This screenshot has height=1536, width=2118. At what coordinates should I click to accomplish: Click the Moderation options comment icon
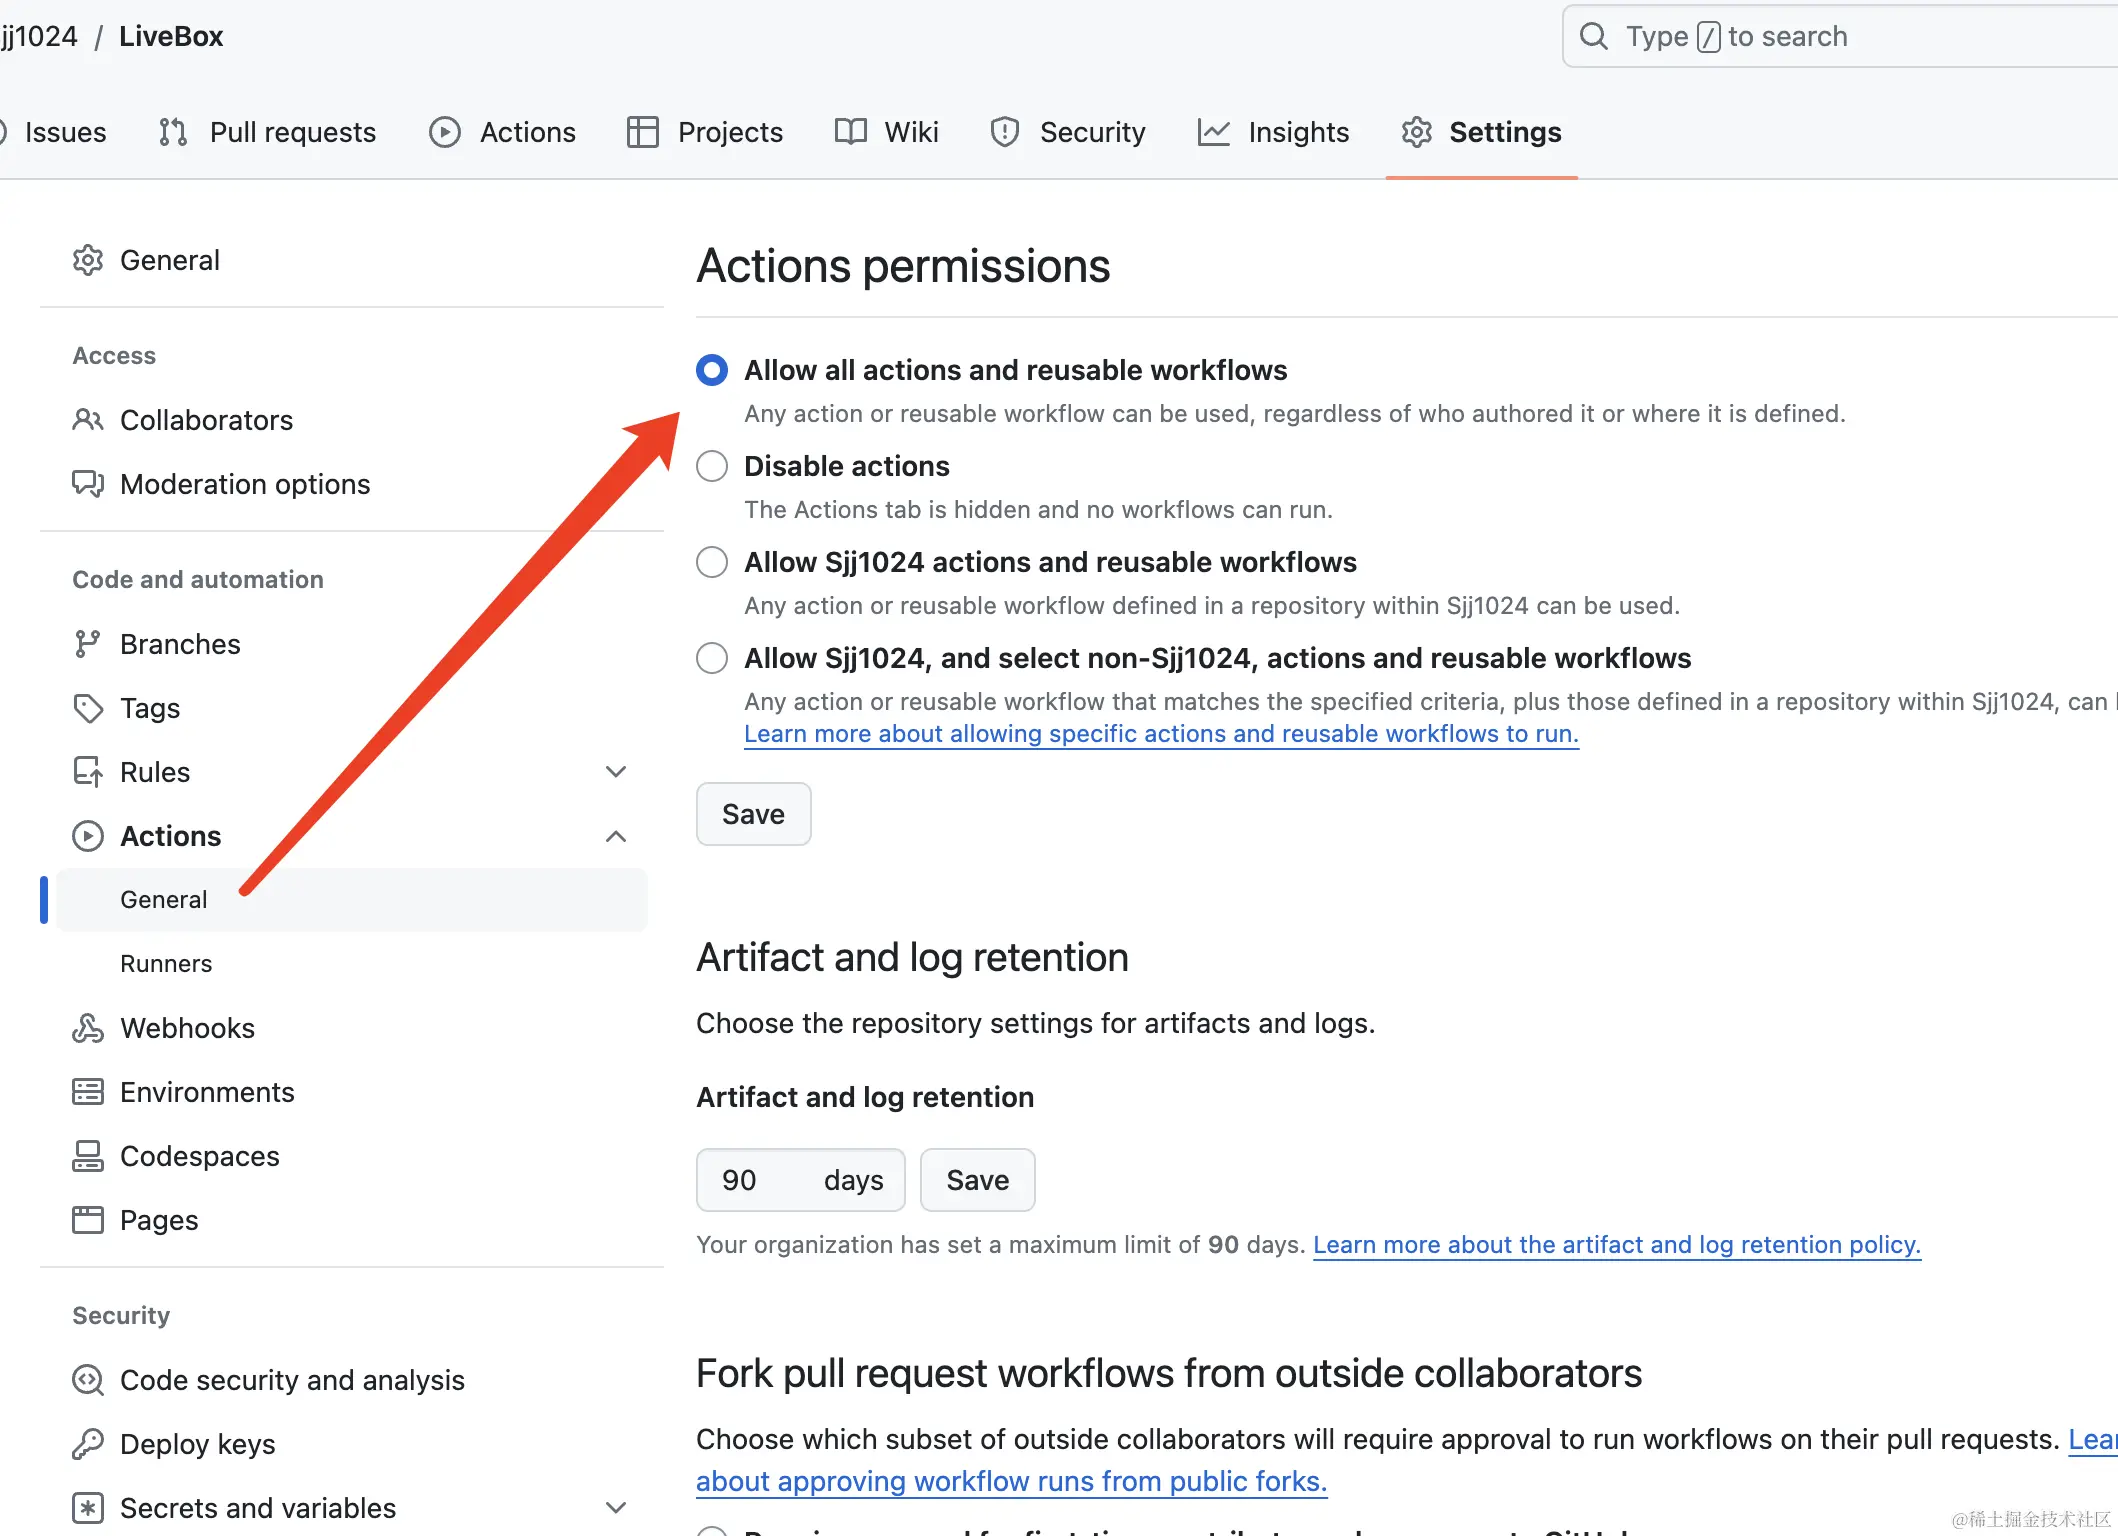click(x=88, y=484)
